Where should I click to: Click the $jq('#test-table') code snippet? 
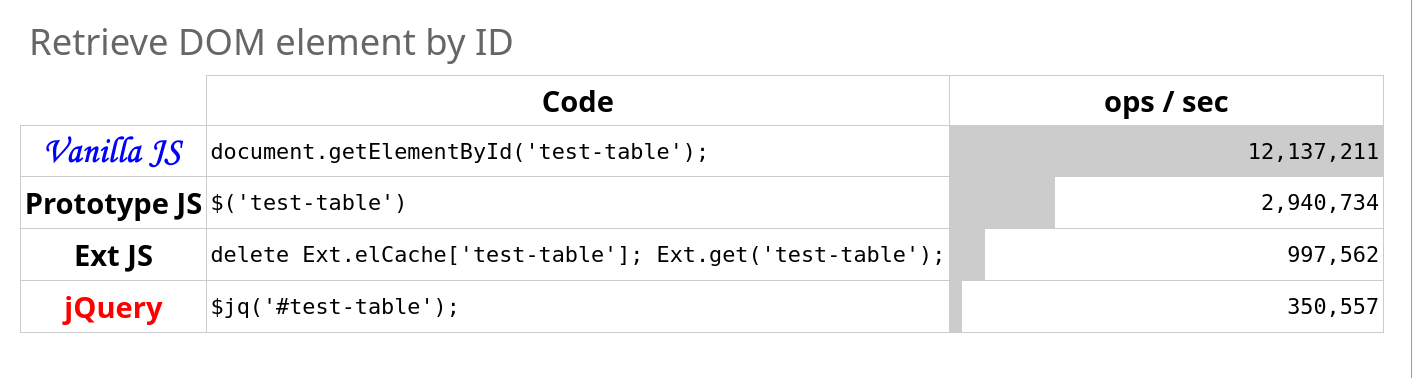click(334, 307)
